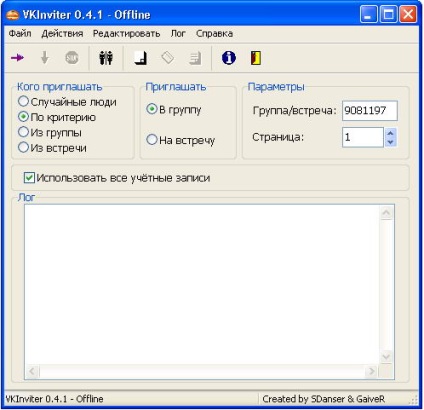The height and width of the screenshot is (410, 424).
Task: Click the log horizontal scrollbar right arrow
Action: coord(371,371)
